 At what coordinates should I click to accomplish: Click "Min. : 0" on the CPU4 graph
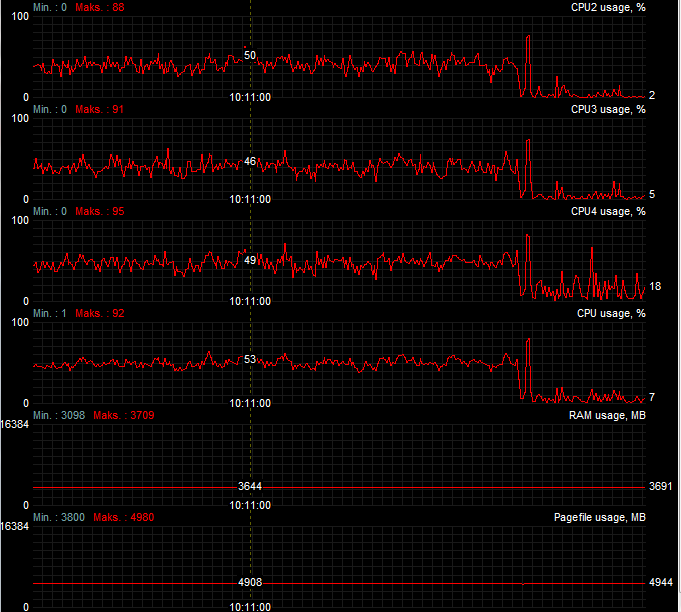[x=50, y=212]
